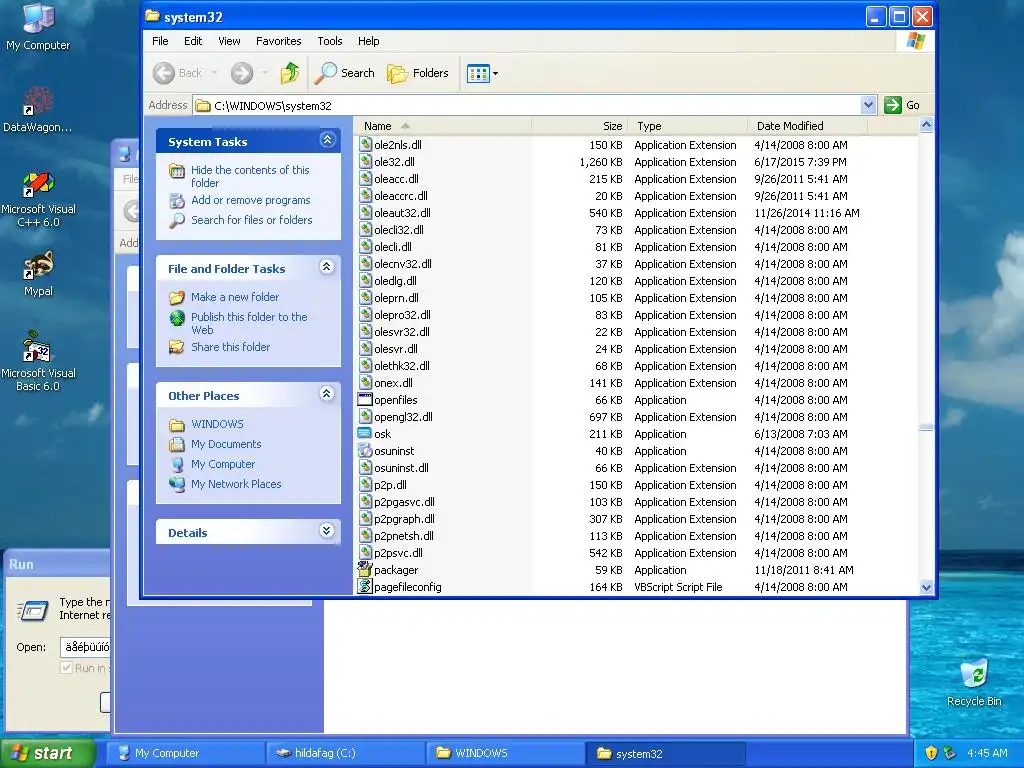Select the osuninst application icon

(x=365, y=451)
